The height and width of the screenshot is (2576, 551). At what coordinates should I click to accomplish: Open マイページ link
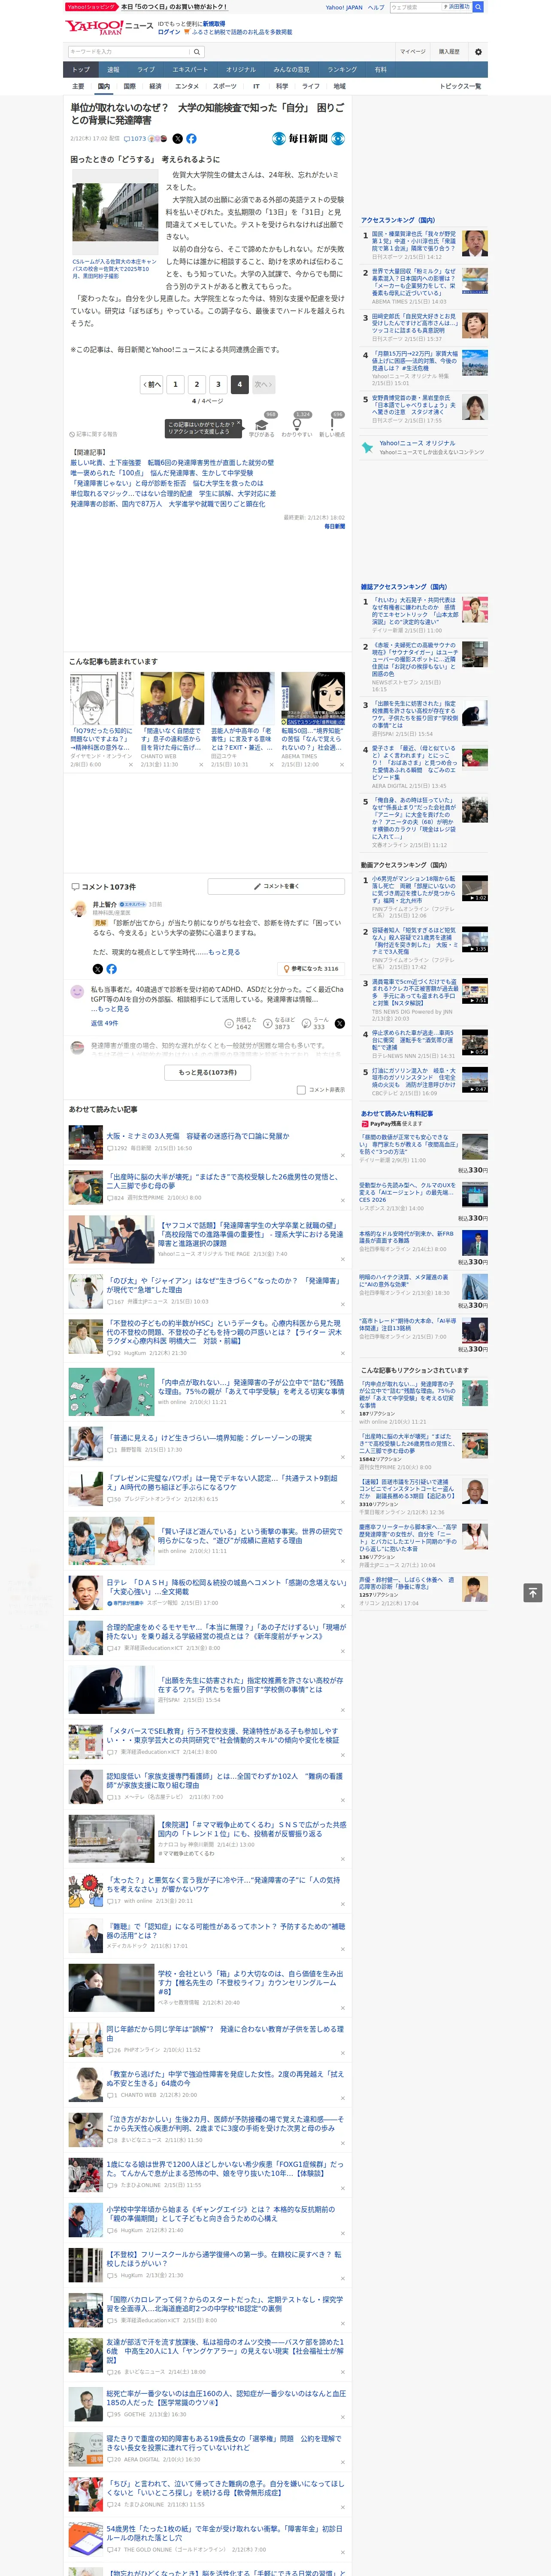(x=412, y=52)
